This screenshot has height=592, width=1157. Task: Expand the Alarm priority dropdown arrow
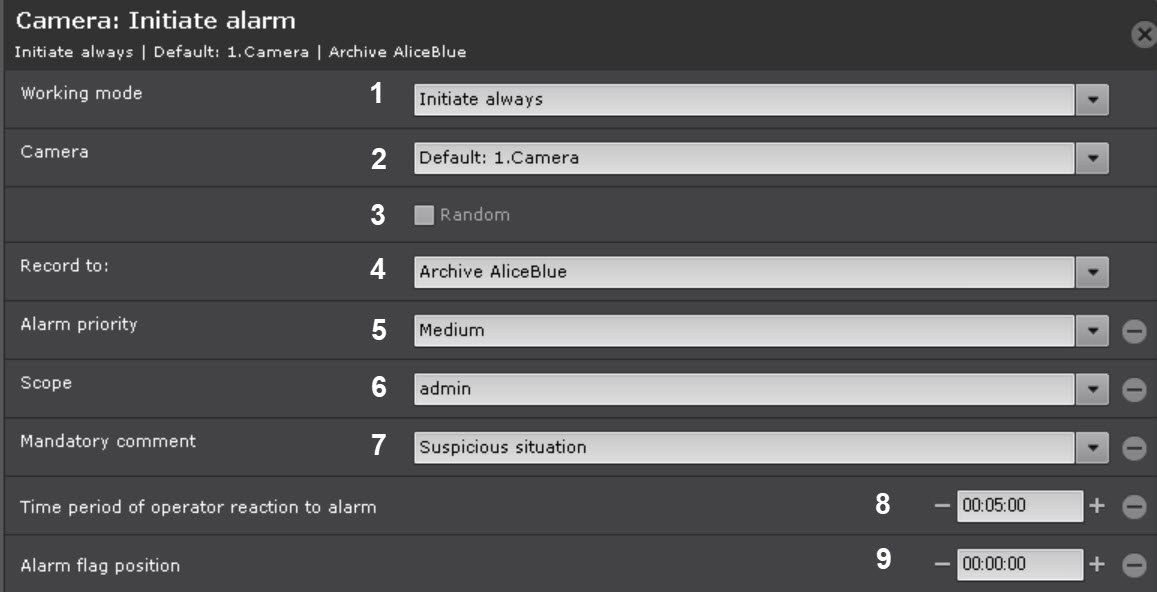click(x=1092, y=330)
